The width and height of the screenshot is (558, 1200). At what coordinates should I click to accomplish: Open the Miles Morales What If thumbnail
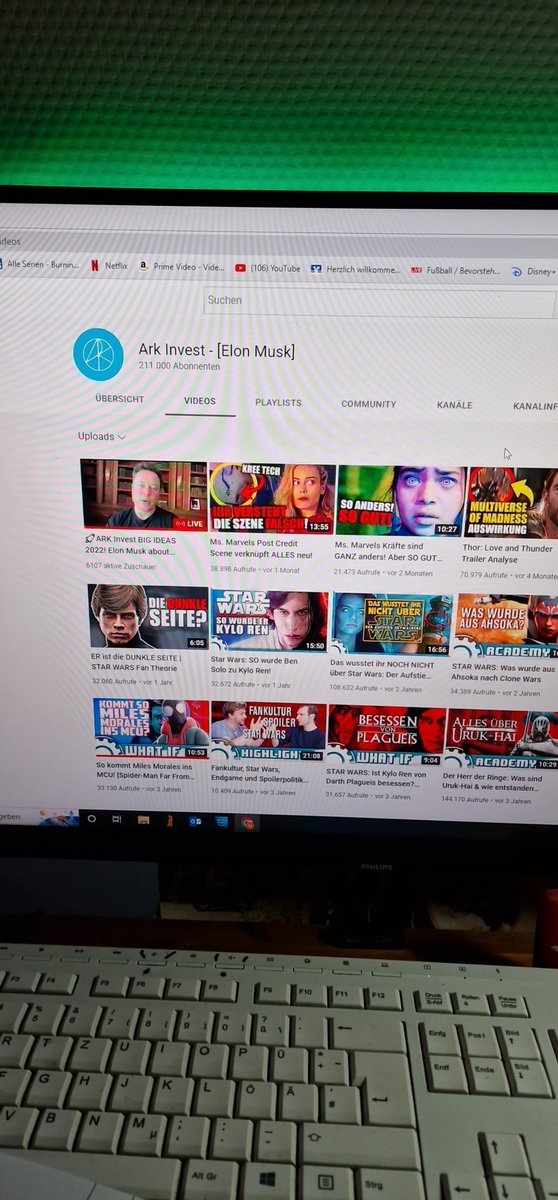coord(152,728)
